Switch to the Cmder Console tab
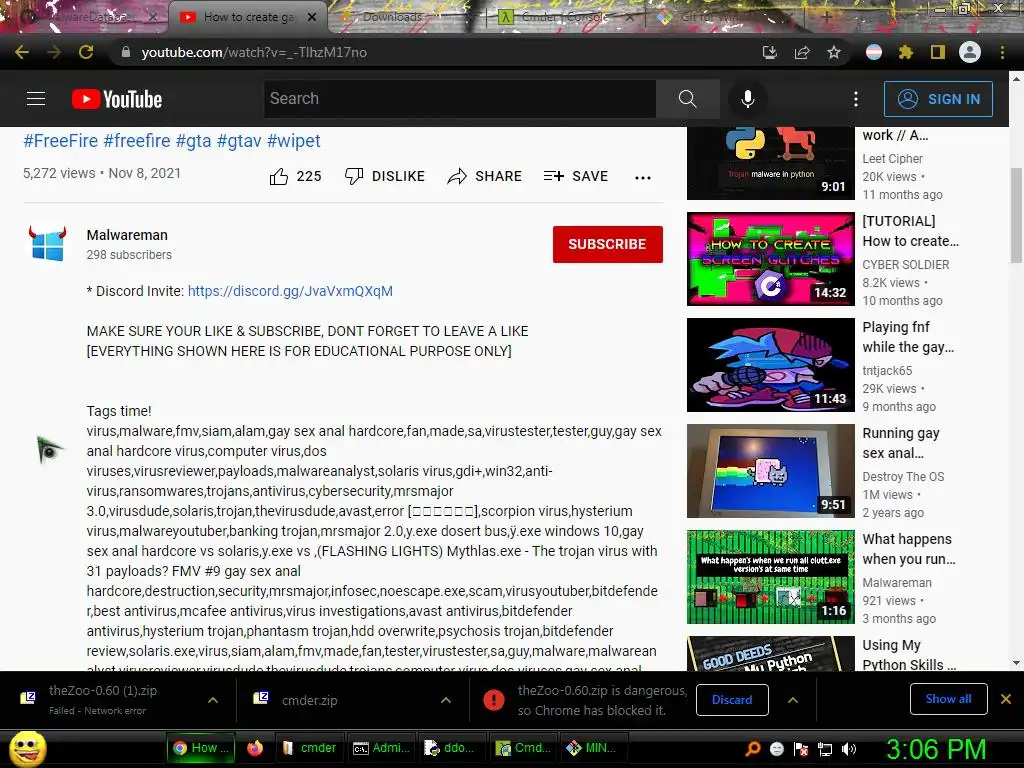1024x768 pixels. (x=564, y=17)
